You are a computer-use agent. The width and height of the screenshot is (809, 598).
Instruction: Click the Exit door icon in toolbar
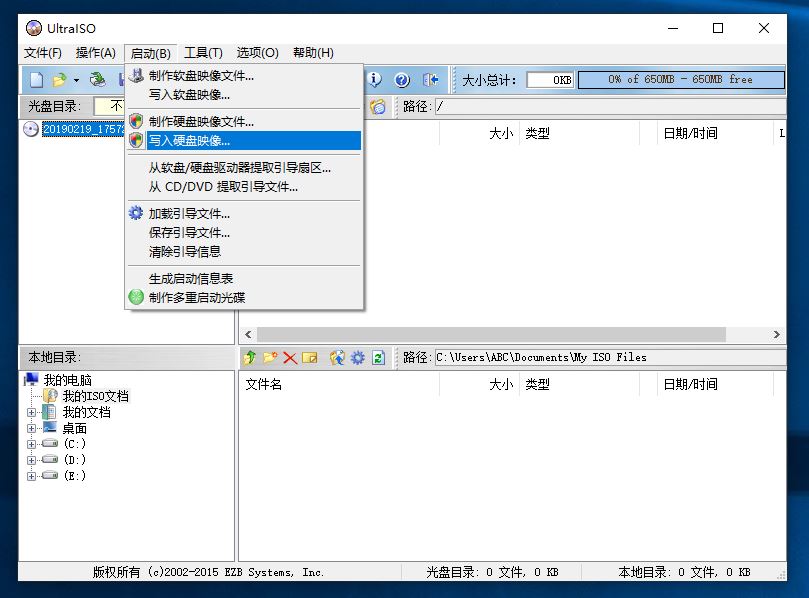pos(430,79)
